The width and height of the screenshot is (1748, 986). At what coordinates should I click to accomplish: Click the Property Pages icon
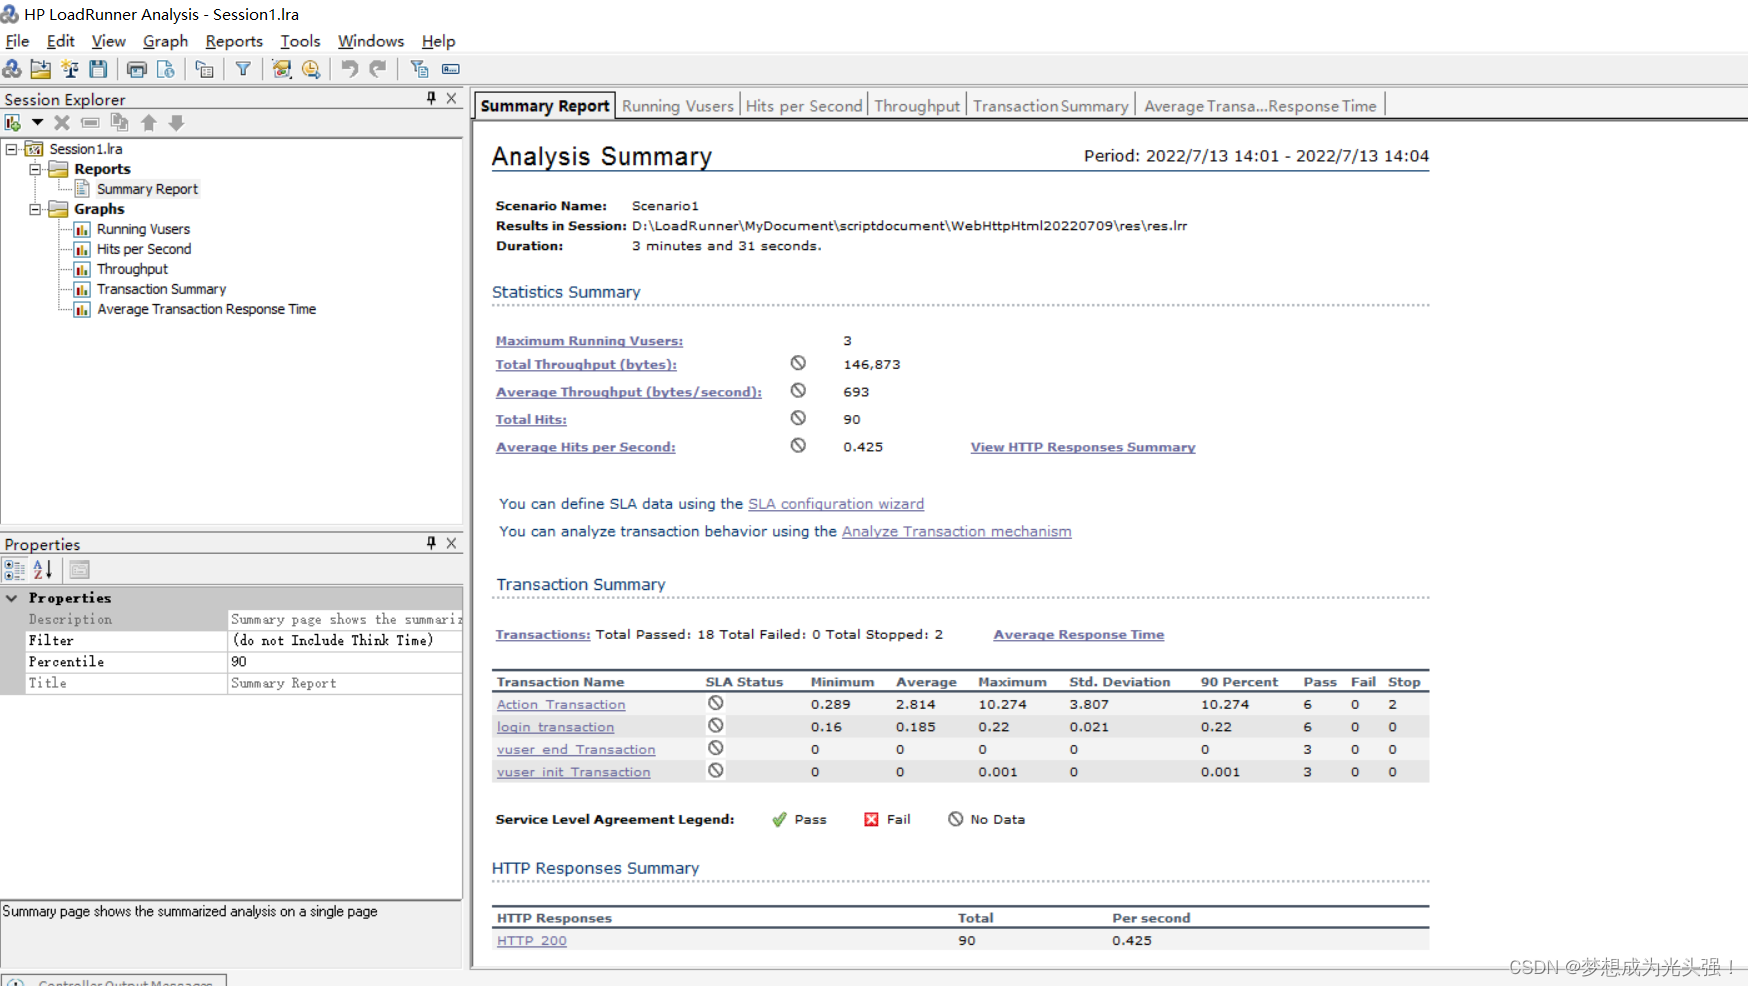[80, 570]
